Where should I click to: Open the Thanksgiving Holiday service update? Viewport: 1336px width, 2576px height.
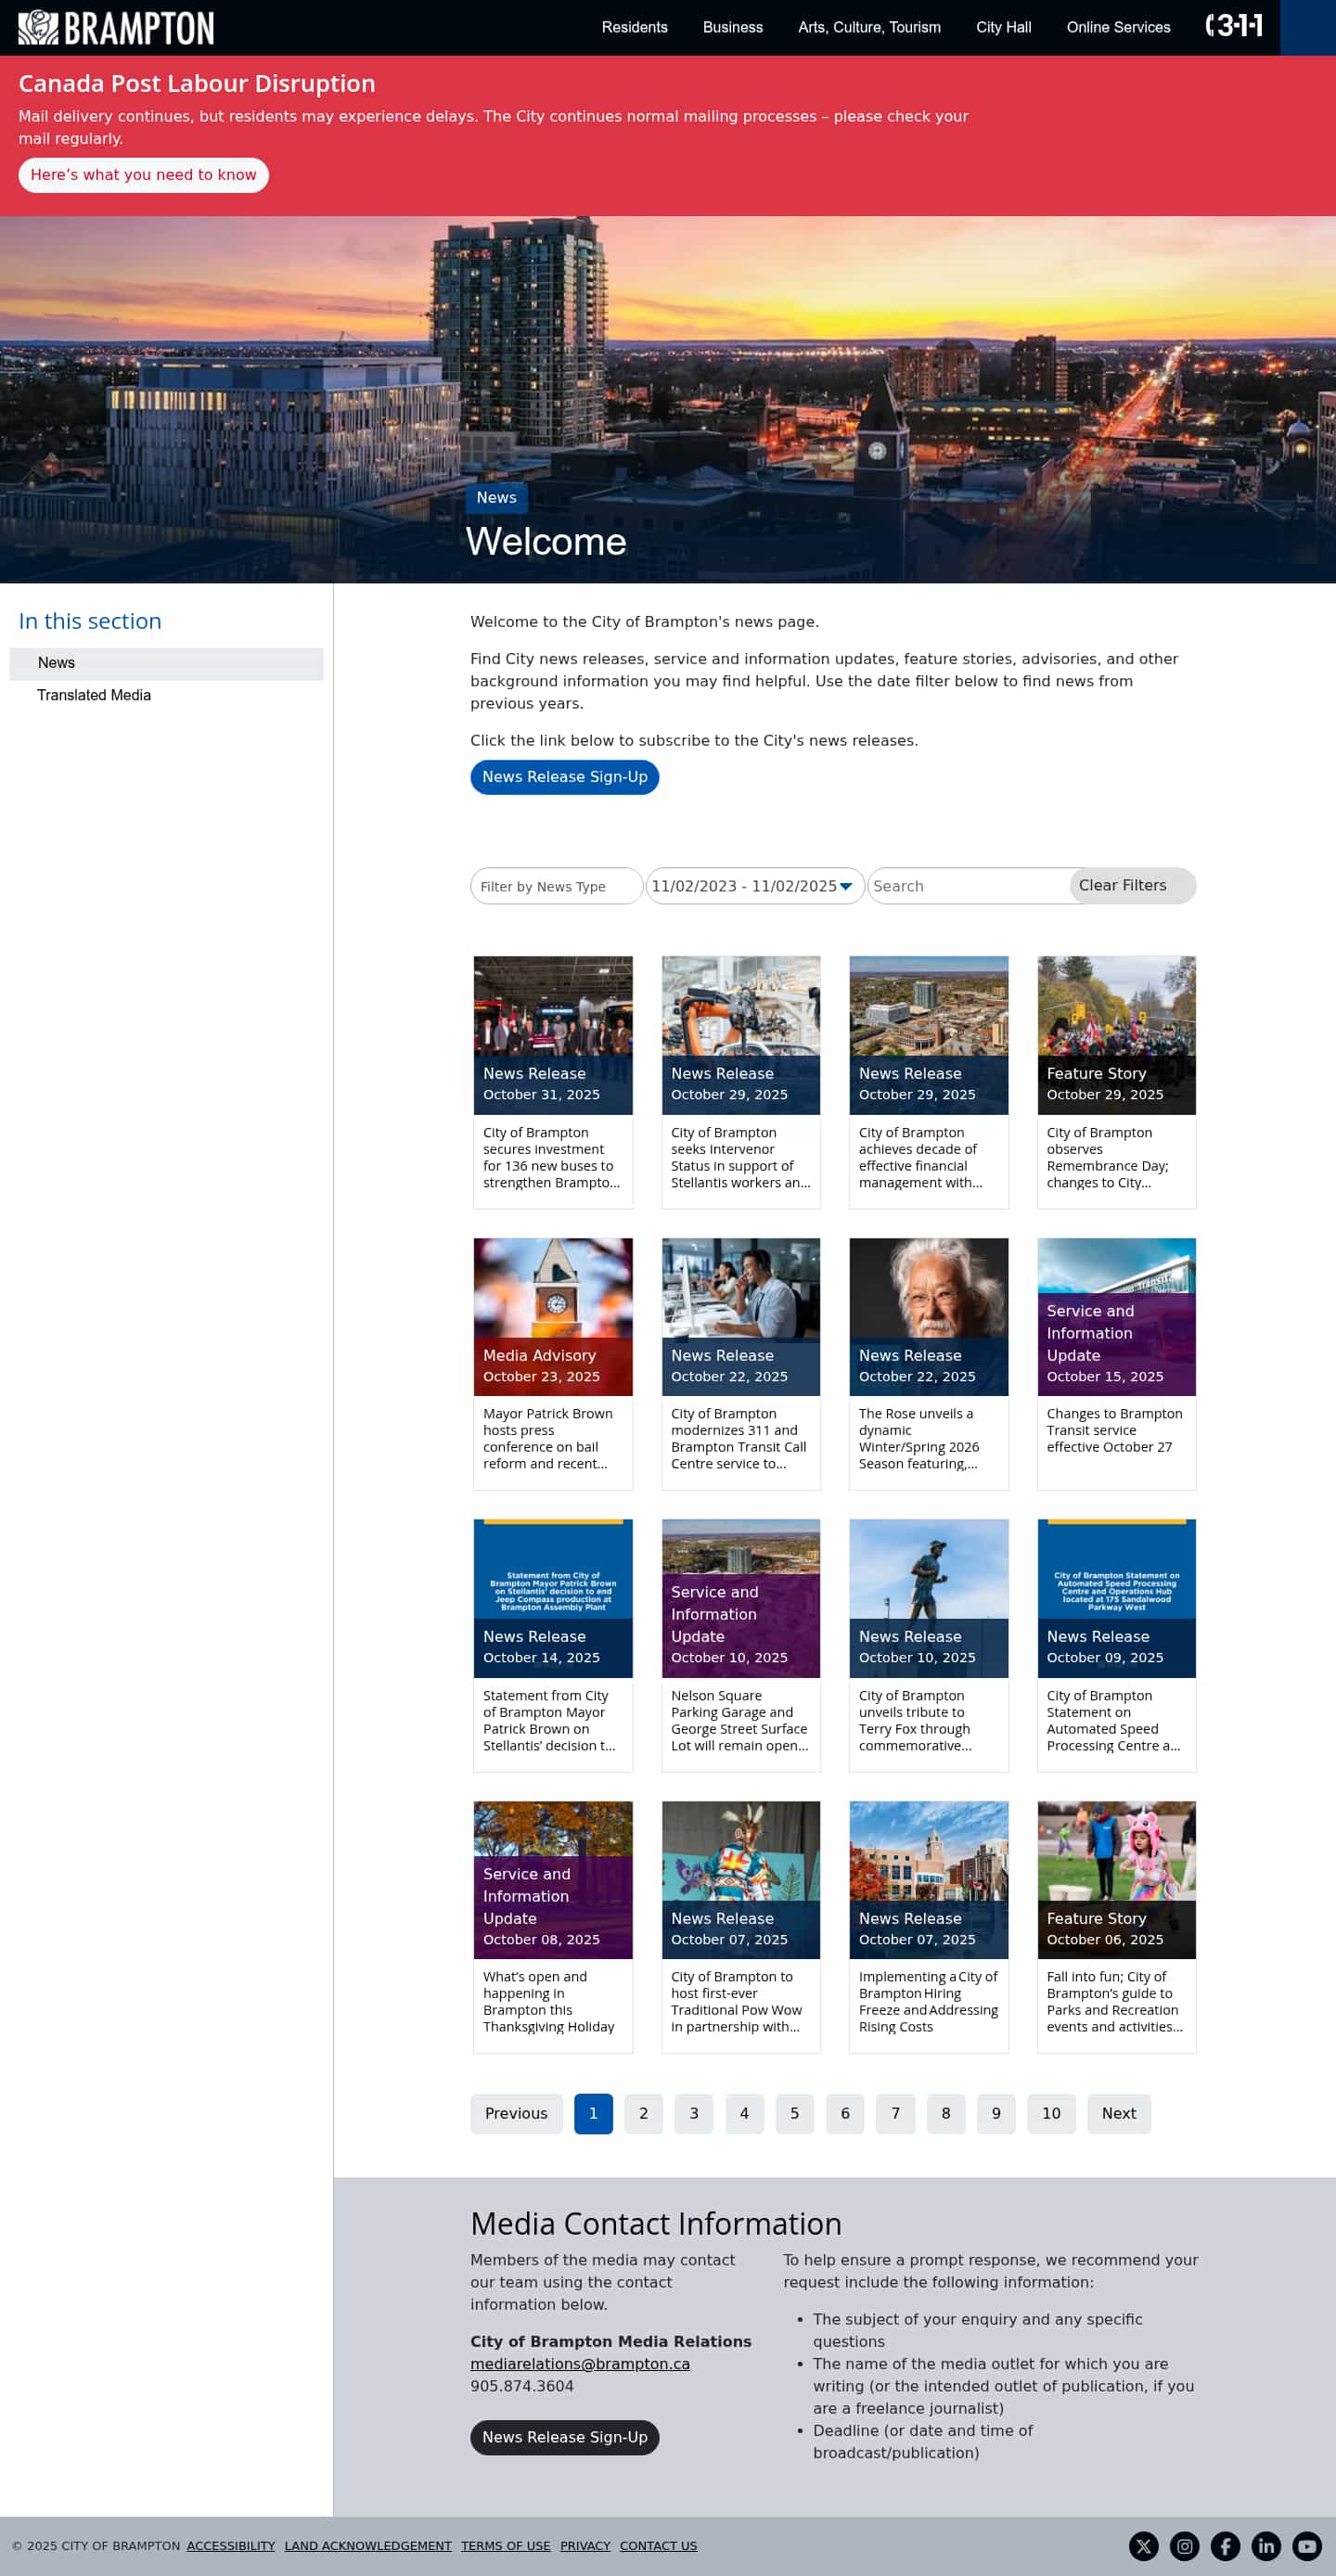[x=553, y=1927]
